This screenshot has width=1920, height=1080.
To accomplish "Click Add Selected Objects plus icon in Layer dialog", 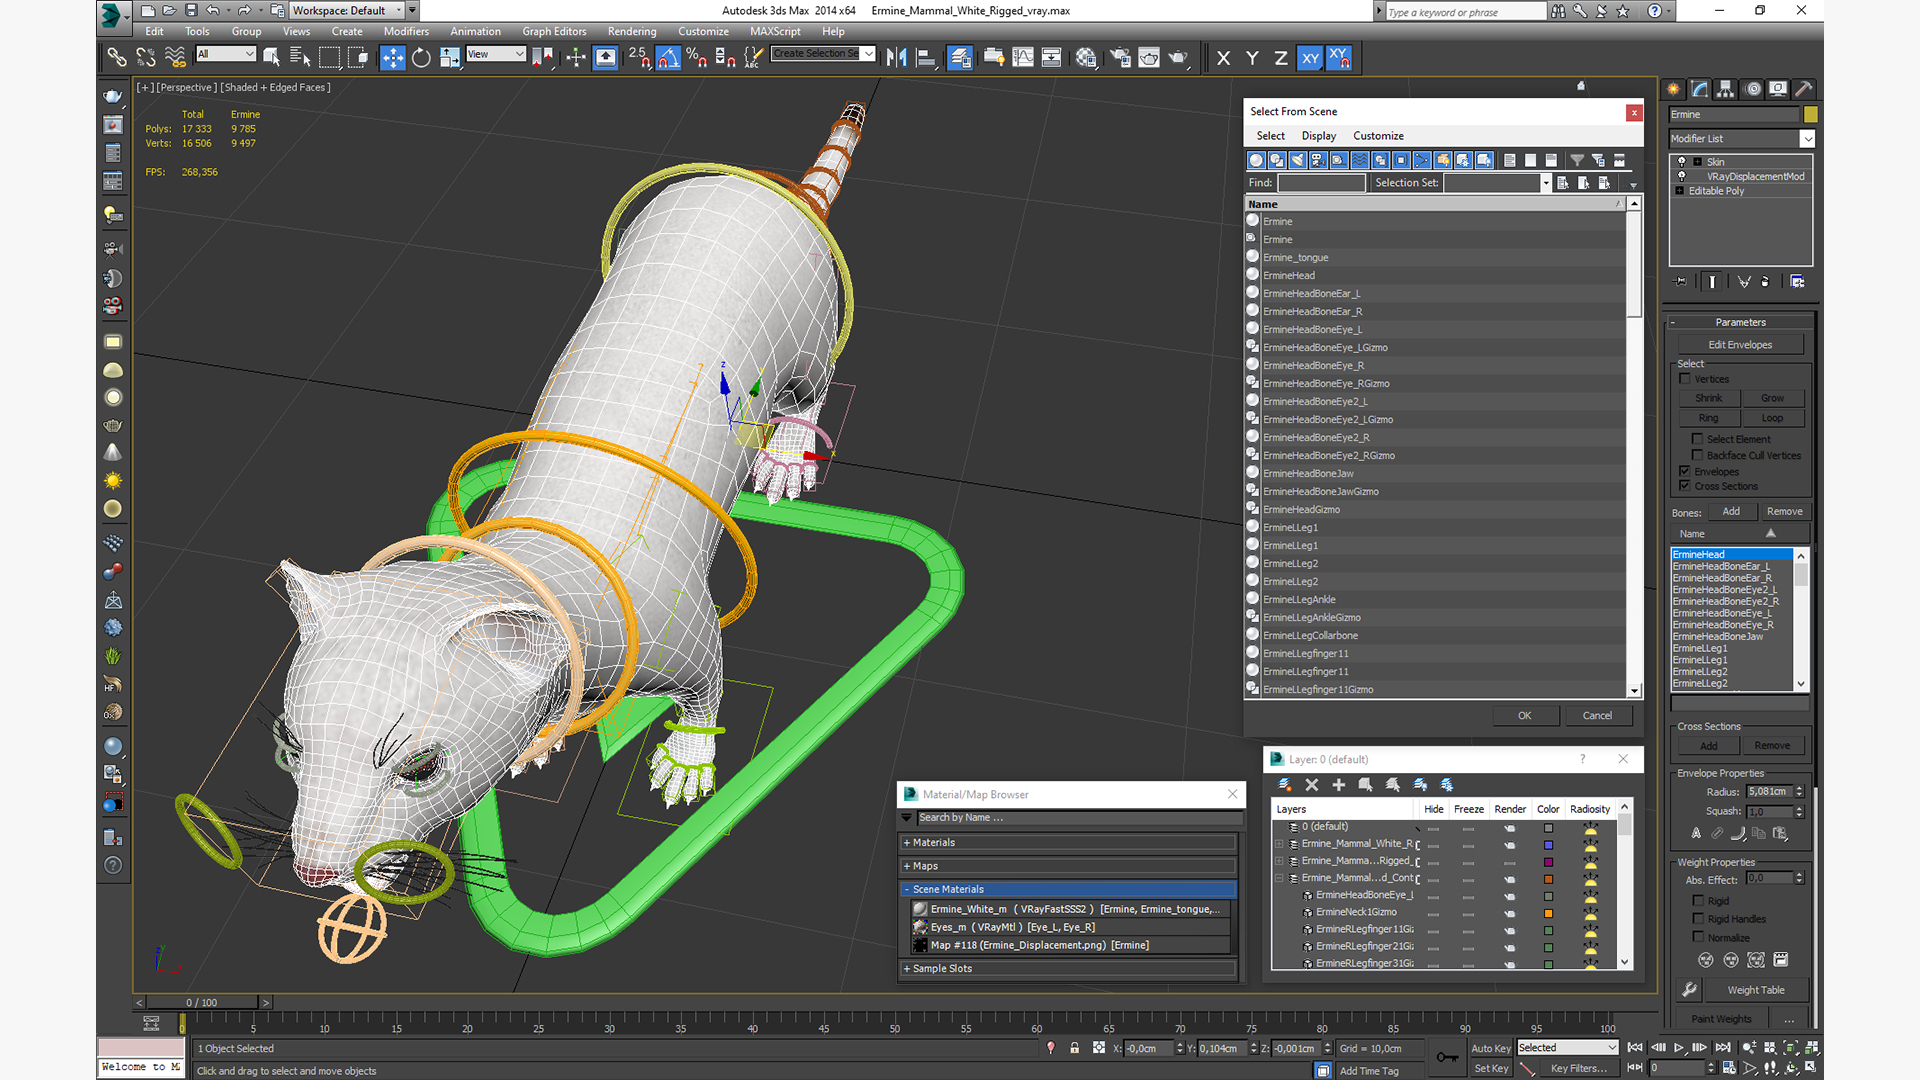I will click(1339, 785).
